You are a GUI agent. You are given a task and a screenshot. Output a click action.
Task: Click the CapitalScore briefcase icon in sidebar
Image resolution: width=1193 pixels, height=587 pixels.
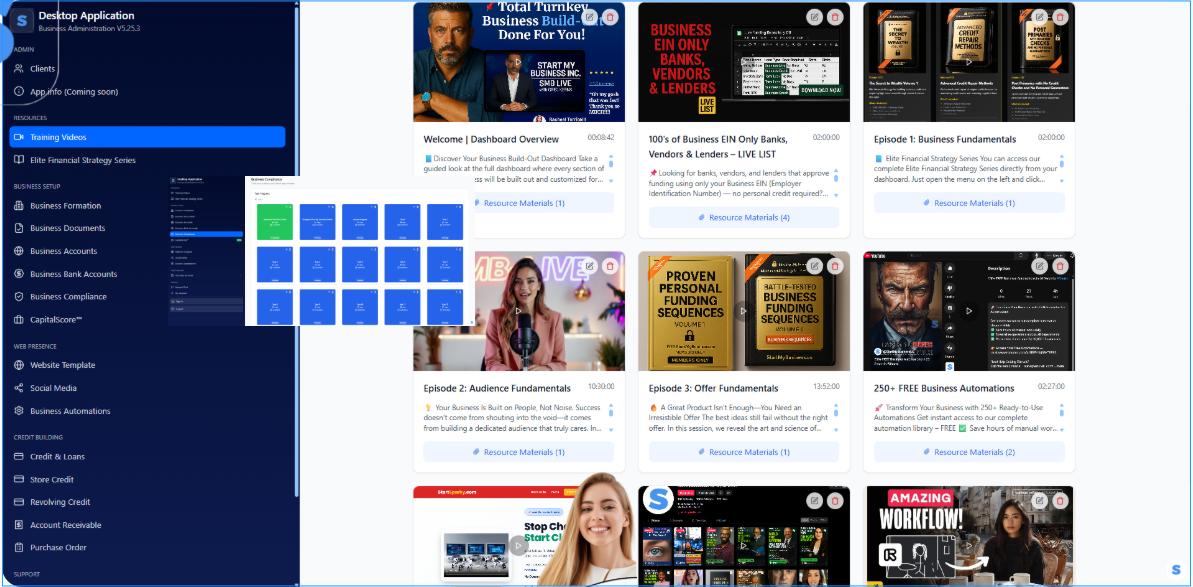tap(19, 320)
